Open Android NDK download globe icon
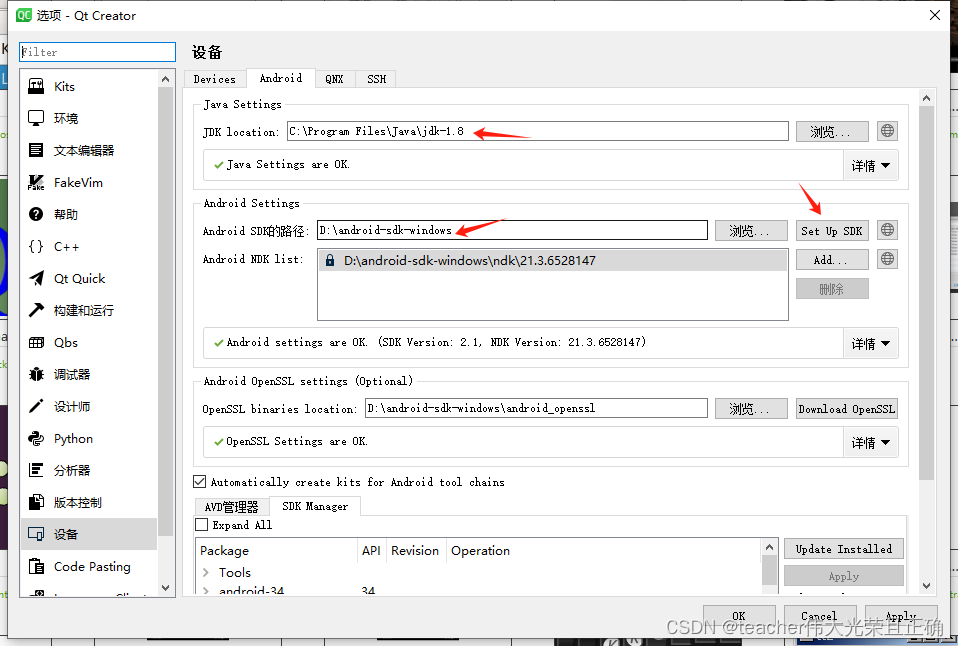958x646 pixels. [x=887, y=259]
